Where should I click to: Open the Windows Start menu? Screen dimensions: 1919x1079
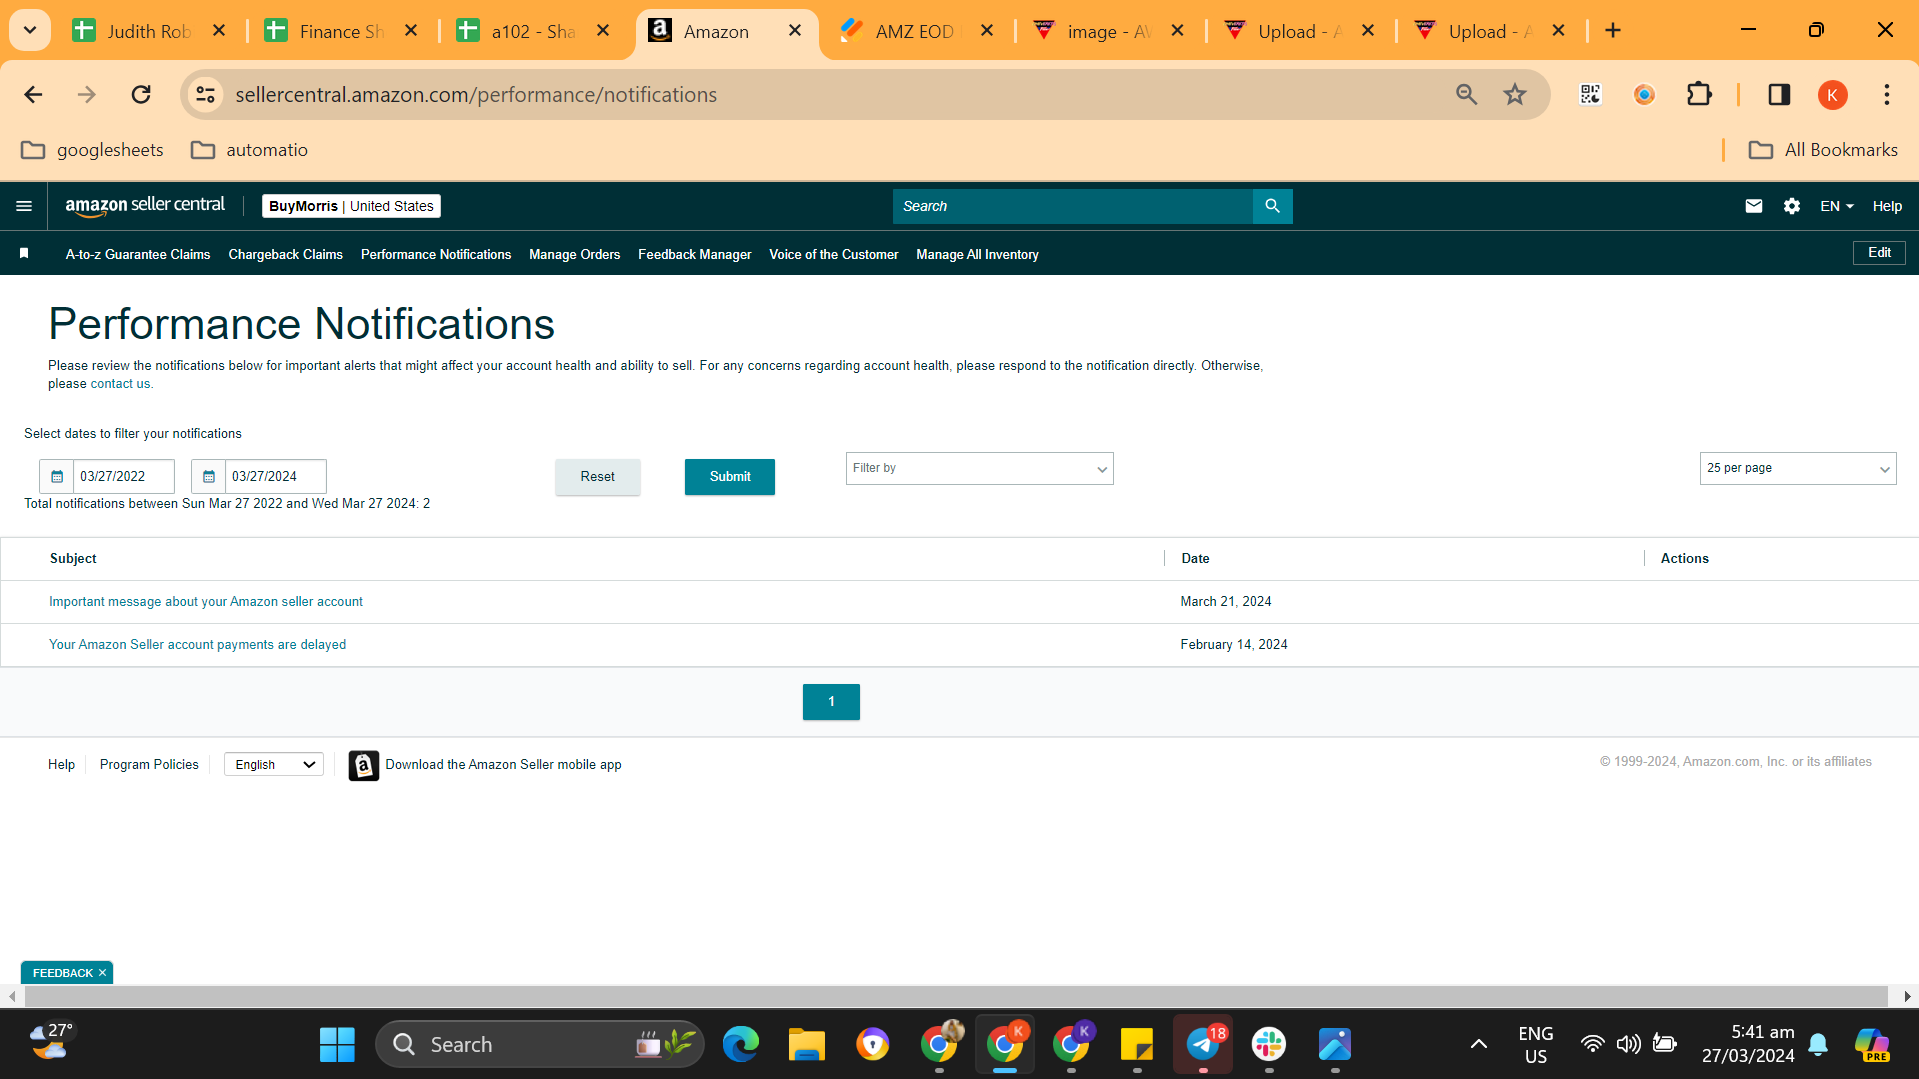point(337,1045)
